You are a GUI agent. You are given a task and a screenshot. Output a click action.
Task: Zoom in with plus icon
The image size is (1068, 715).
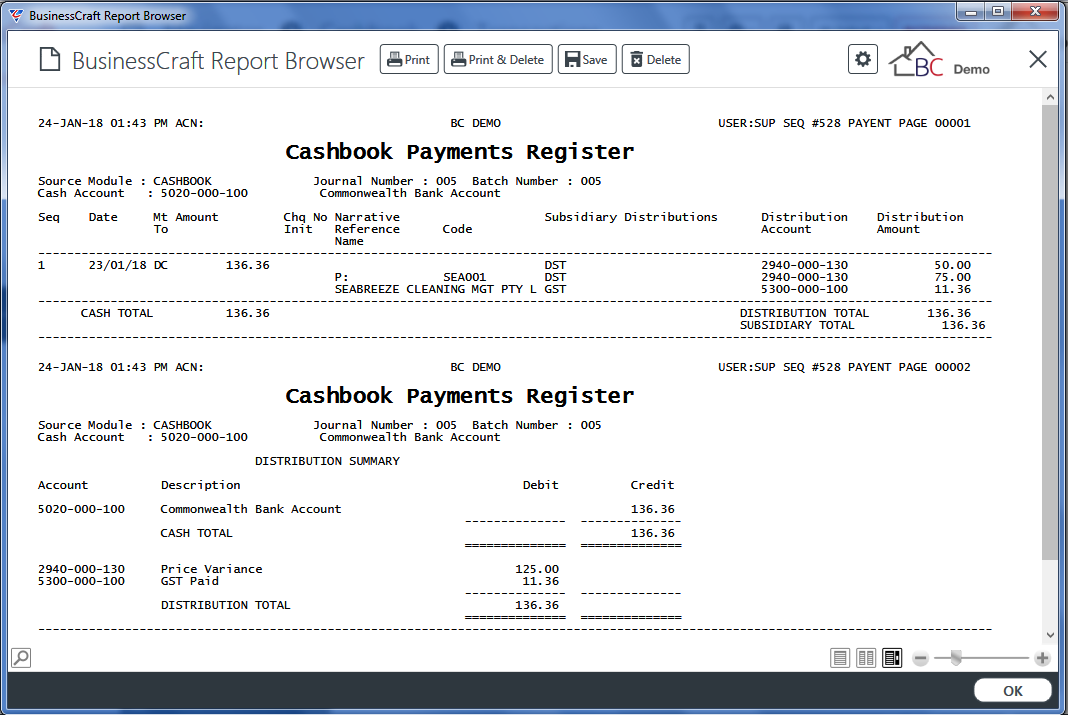1042,658
